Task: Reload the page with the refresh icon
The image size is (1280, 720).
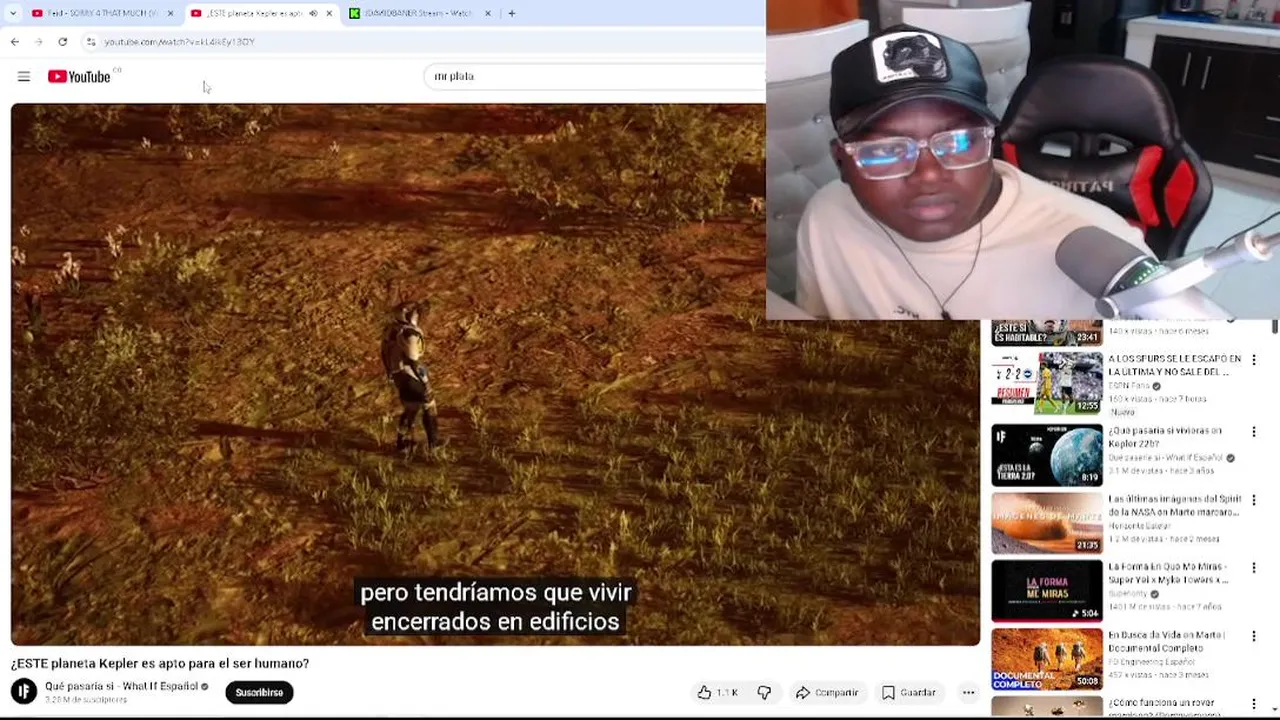Action: 63,41
